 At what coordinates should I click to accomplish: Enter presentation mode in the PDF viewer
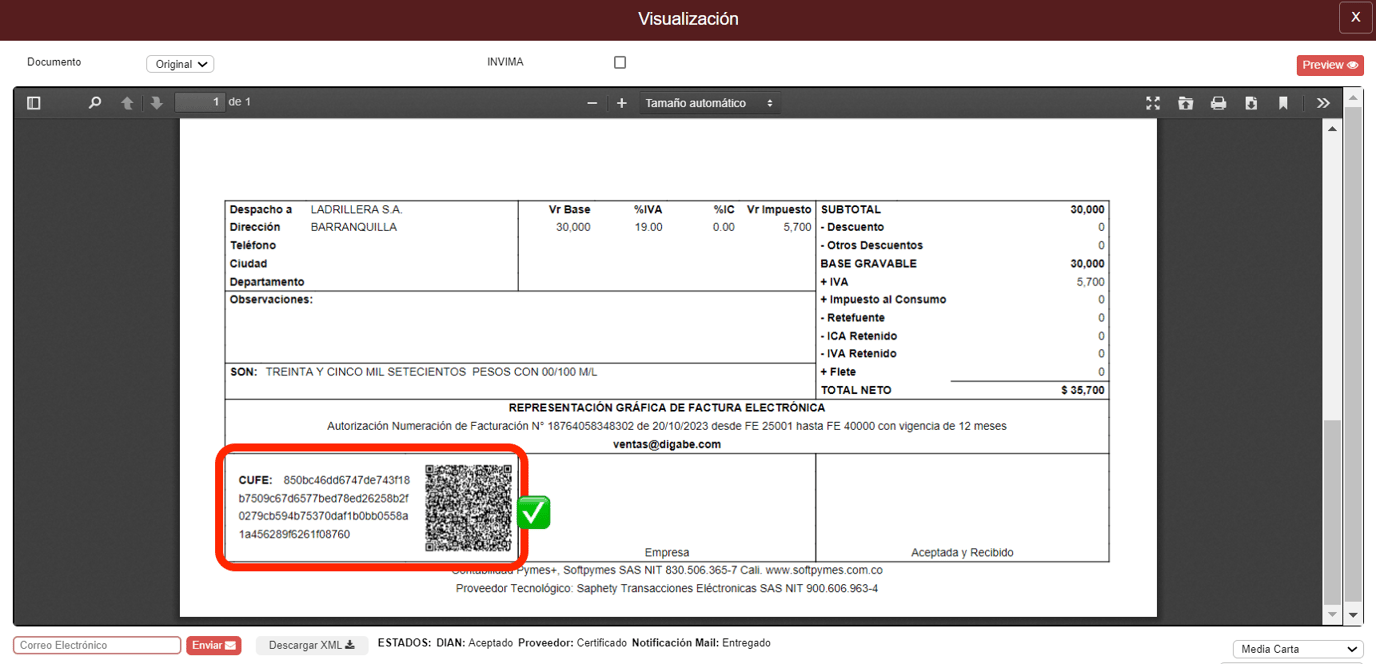[1153, 102]
